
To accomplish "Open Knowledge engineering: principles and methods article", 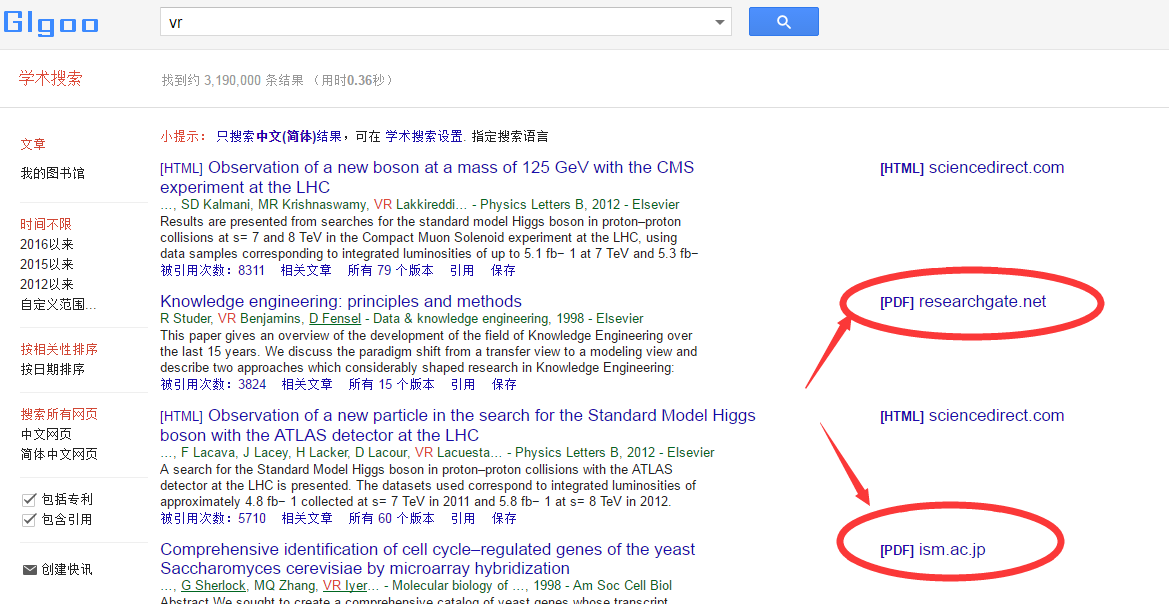I will click(340, 302).
